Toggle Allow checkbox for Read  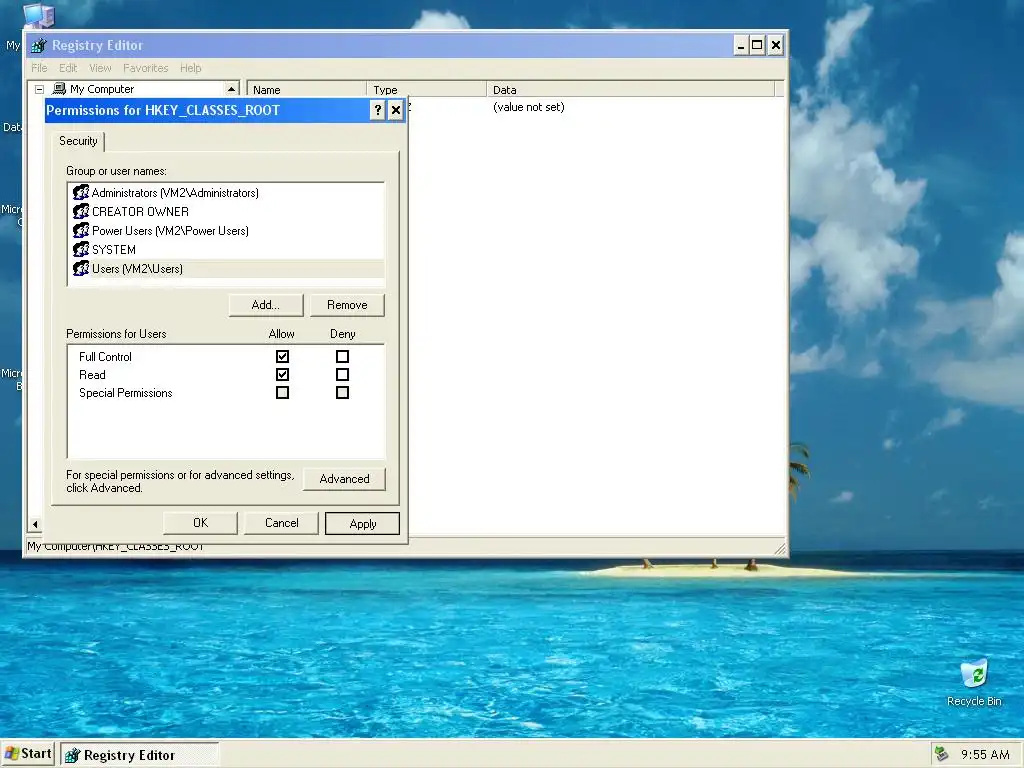[282, 375]
